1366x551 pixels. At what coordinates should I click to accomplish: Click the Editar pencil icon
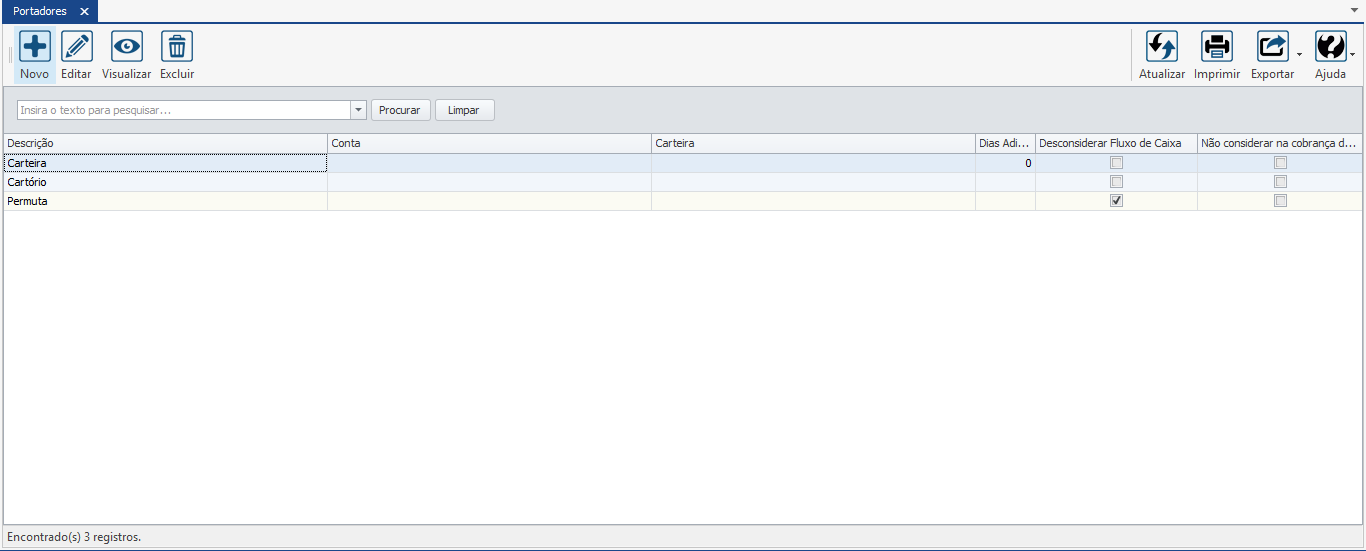pos(76,47)
